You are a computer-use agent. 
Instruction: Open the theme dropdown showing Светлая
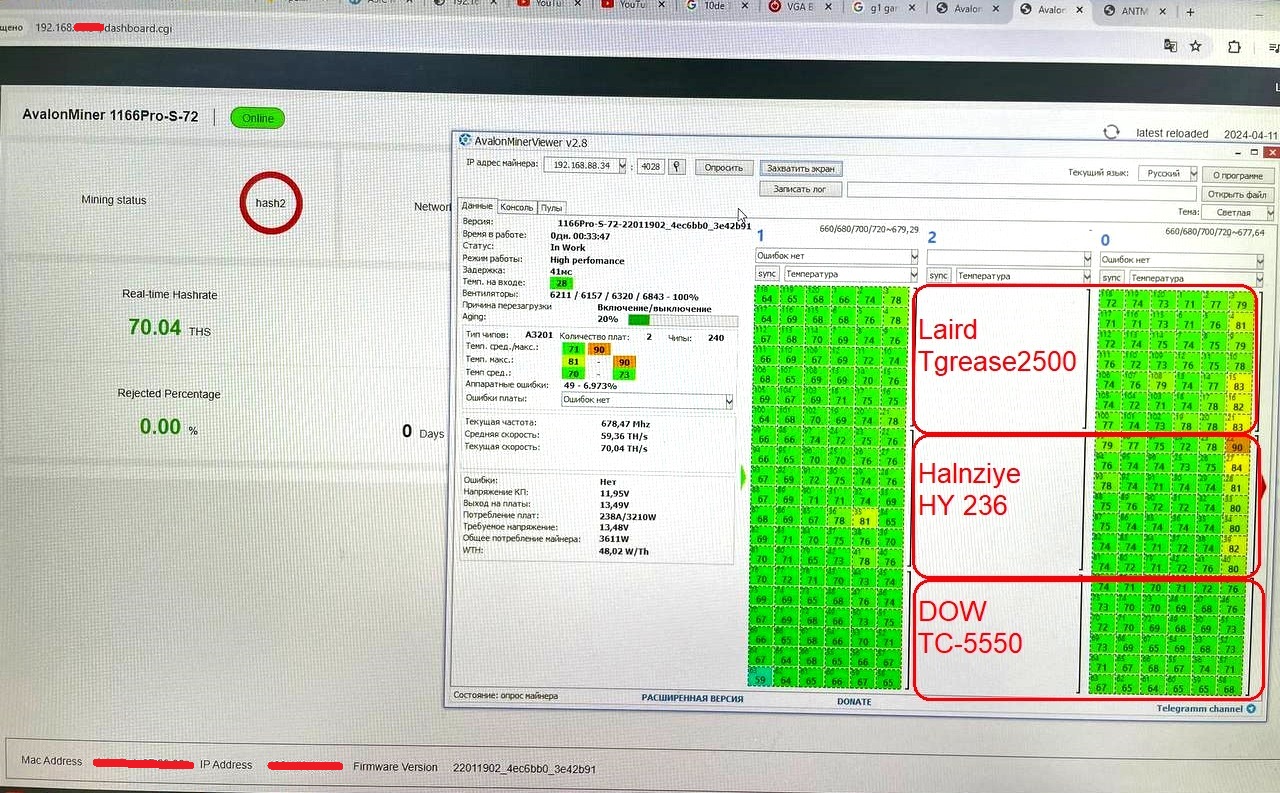click(1270, 213)
